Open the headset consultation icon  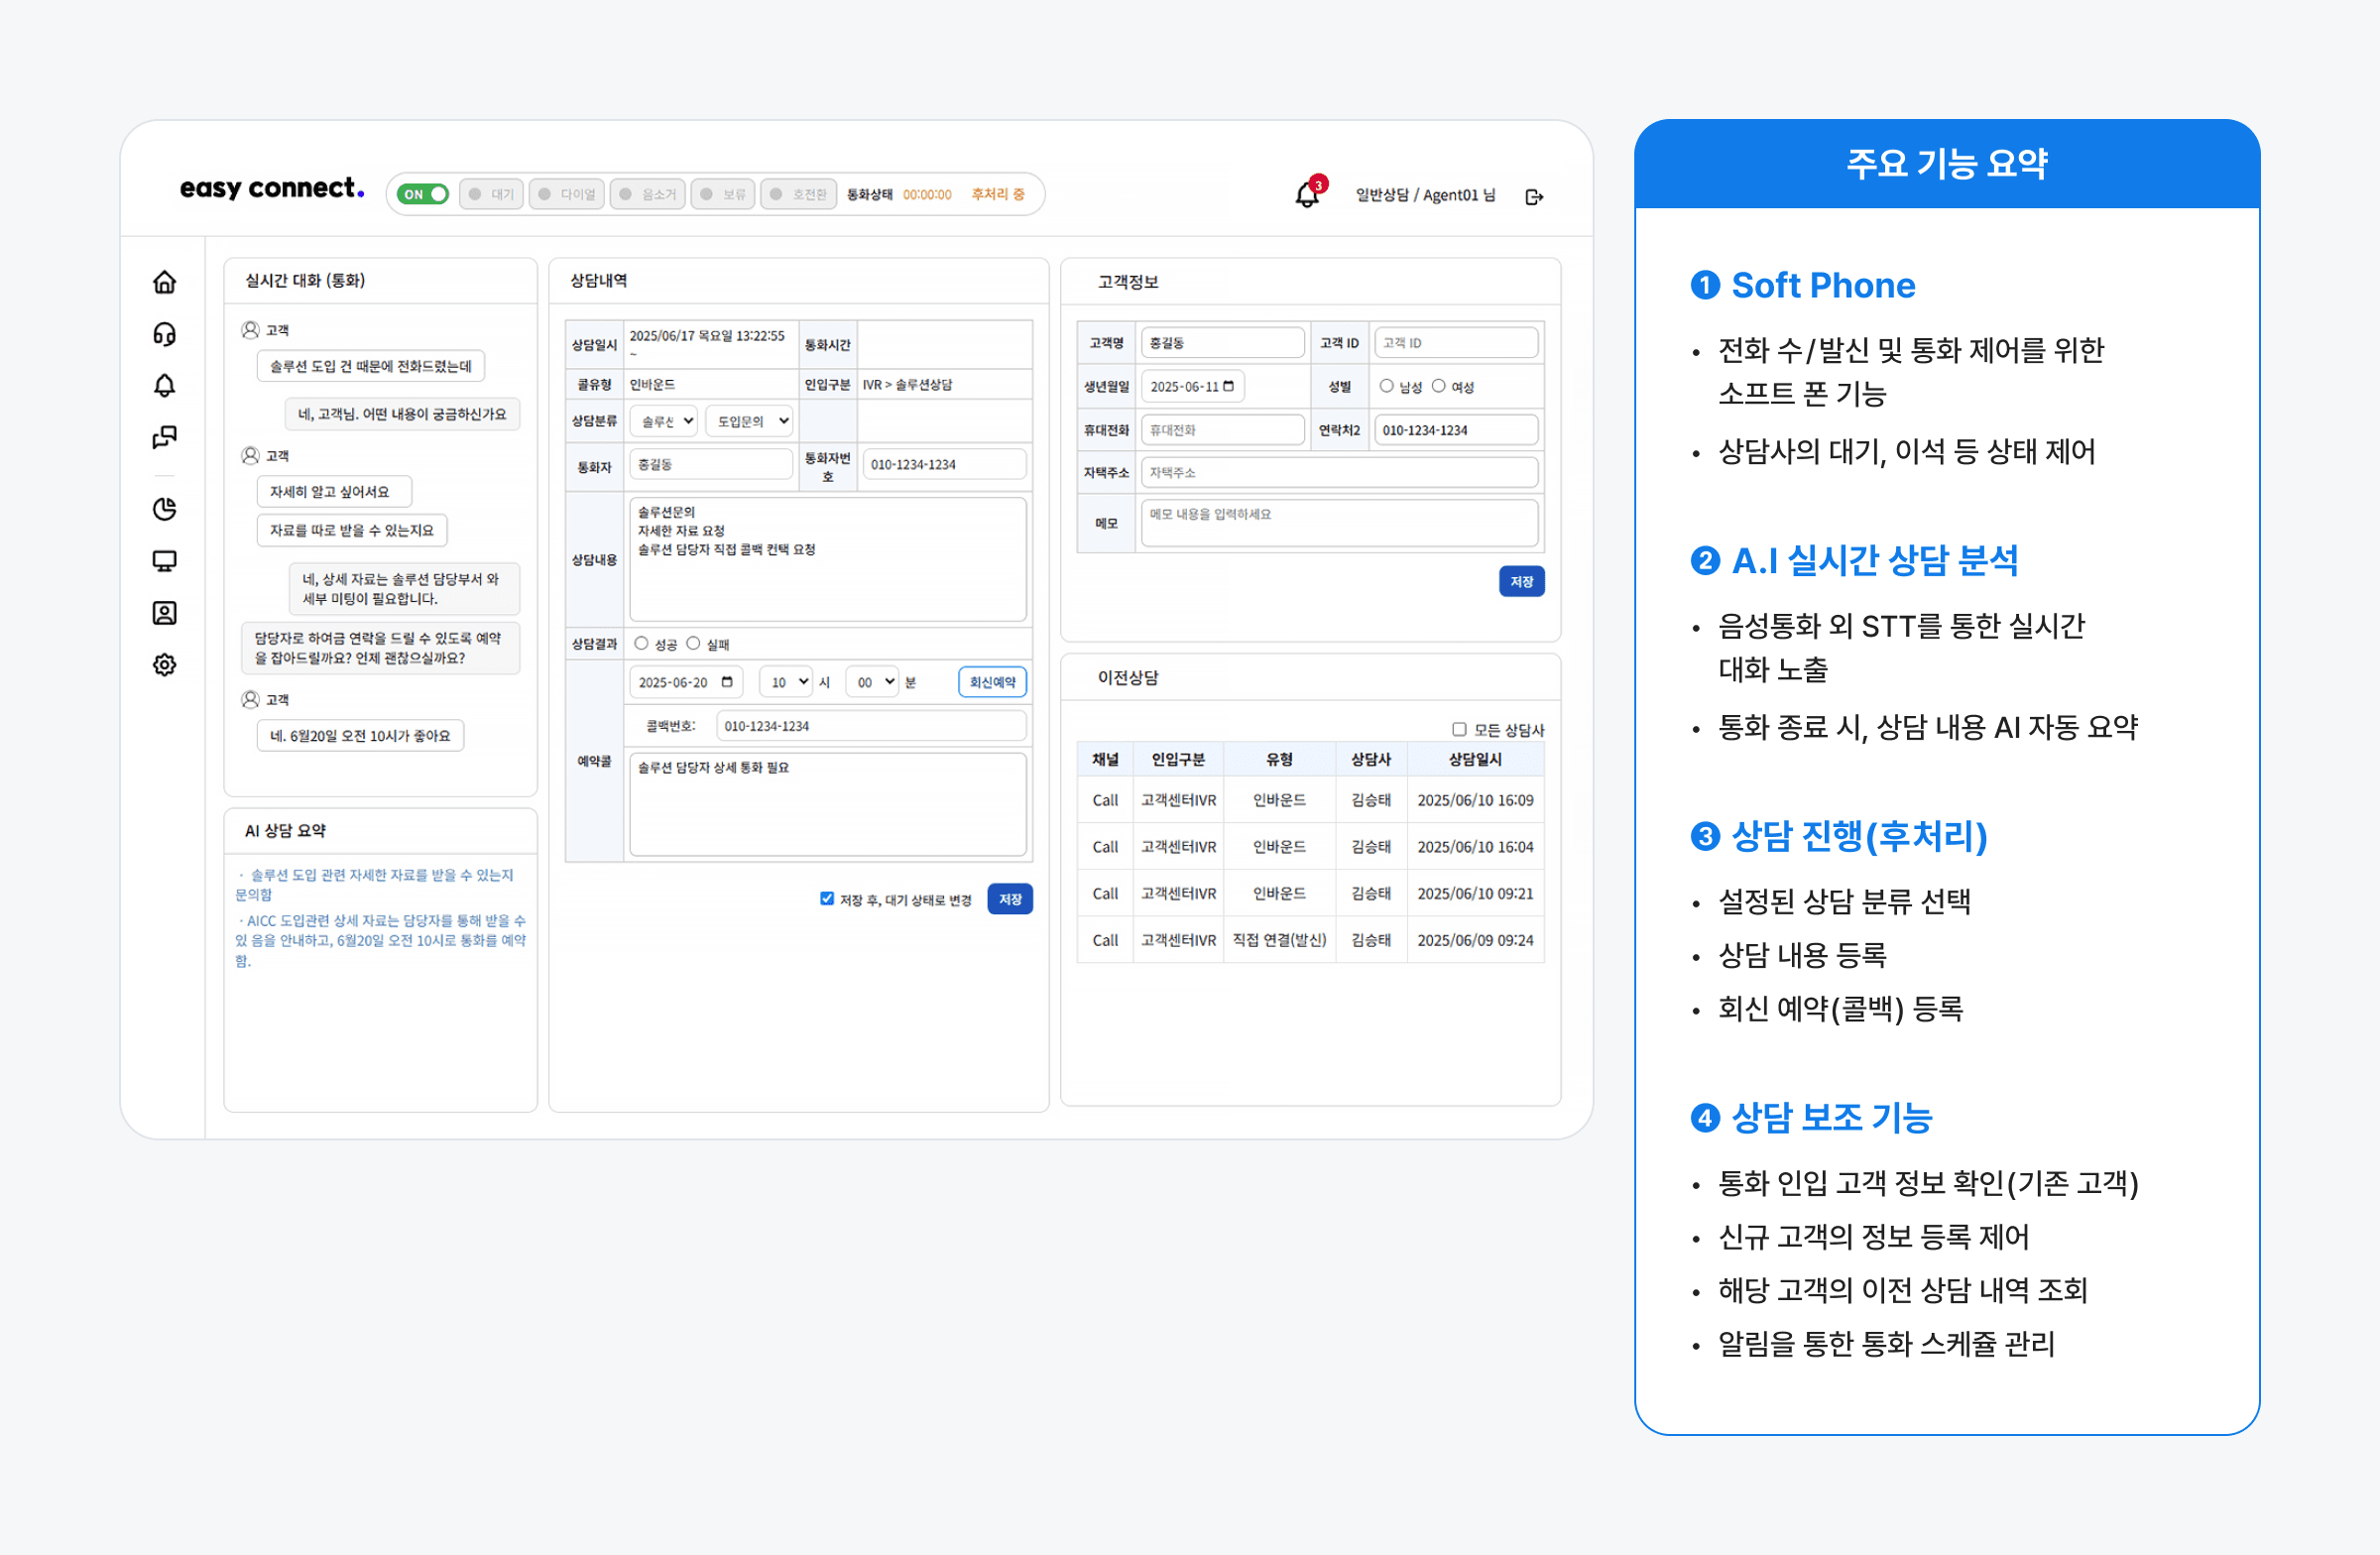165,334
